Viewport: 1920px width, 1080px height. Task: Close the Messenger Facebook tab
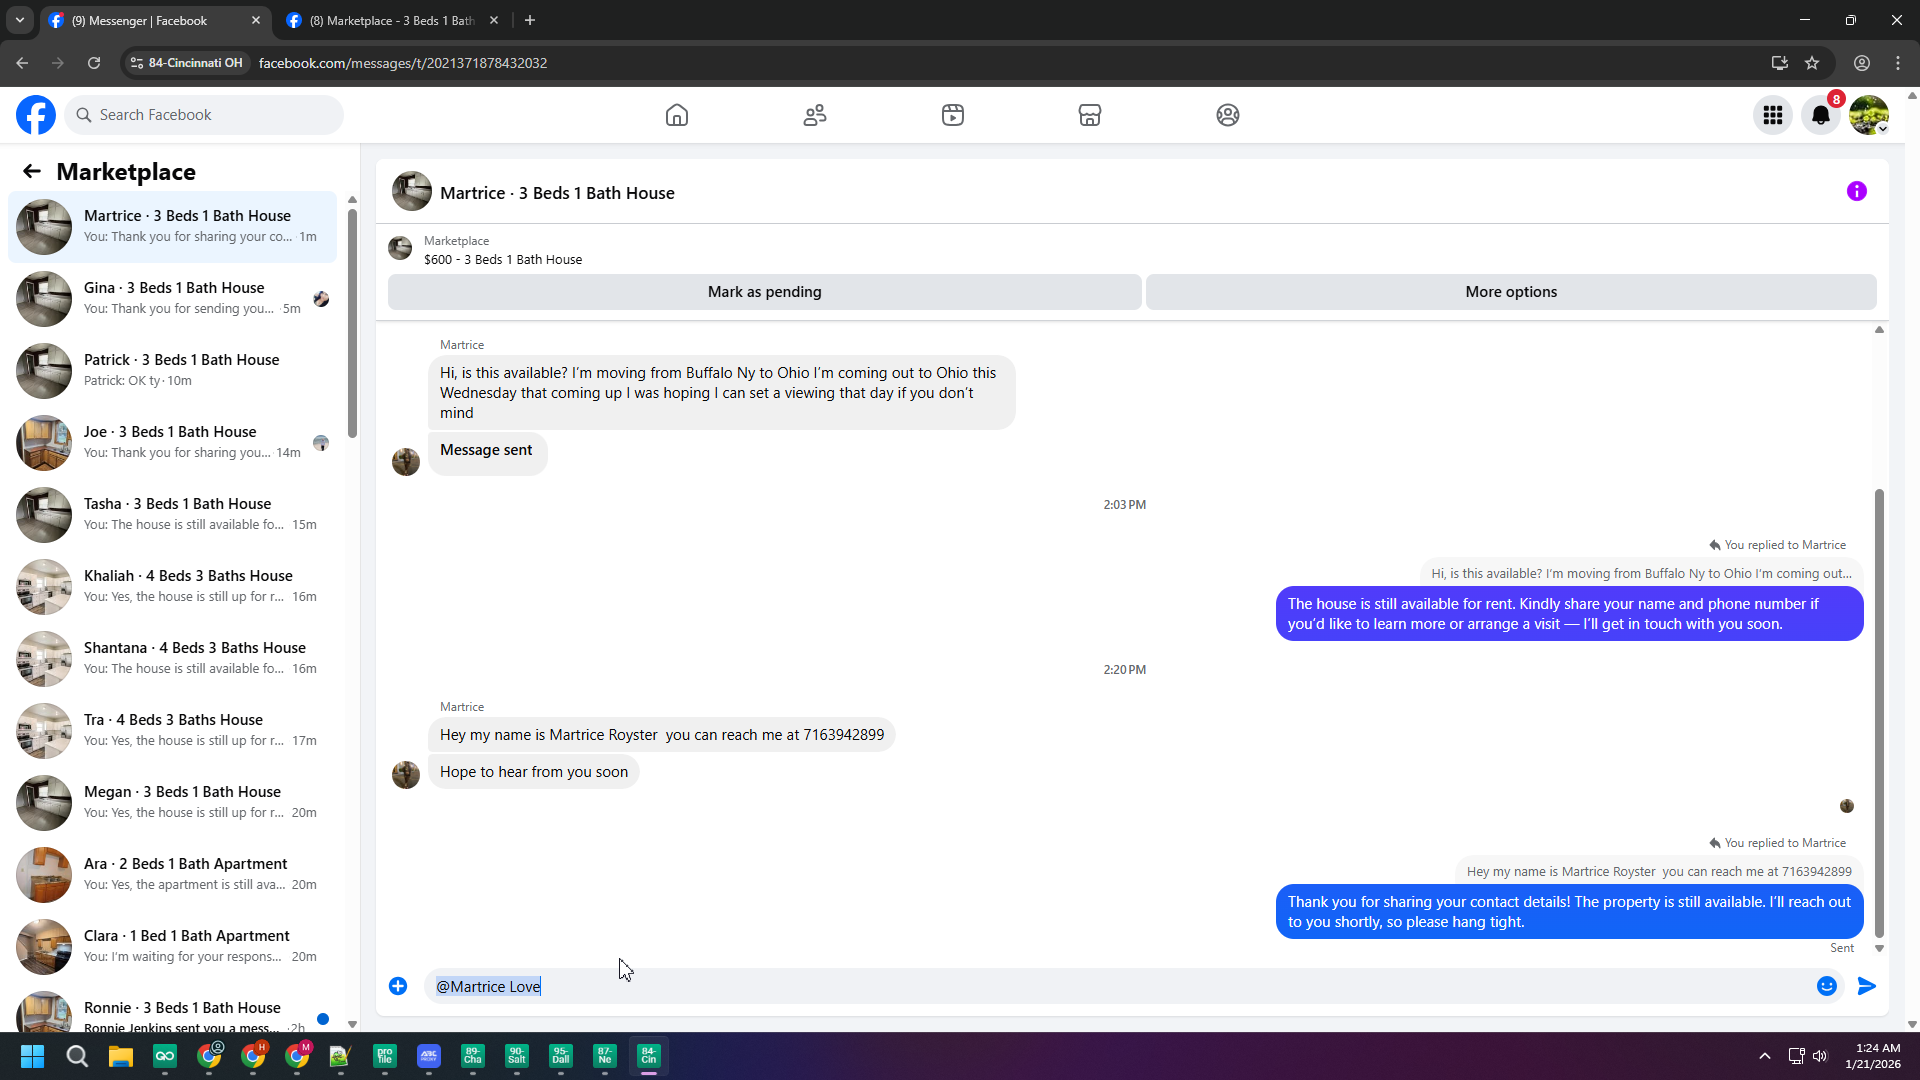coord(256,20)
